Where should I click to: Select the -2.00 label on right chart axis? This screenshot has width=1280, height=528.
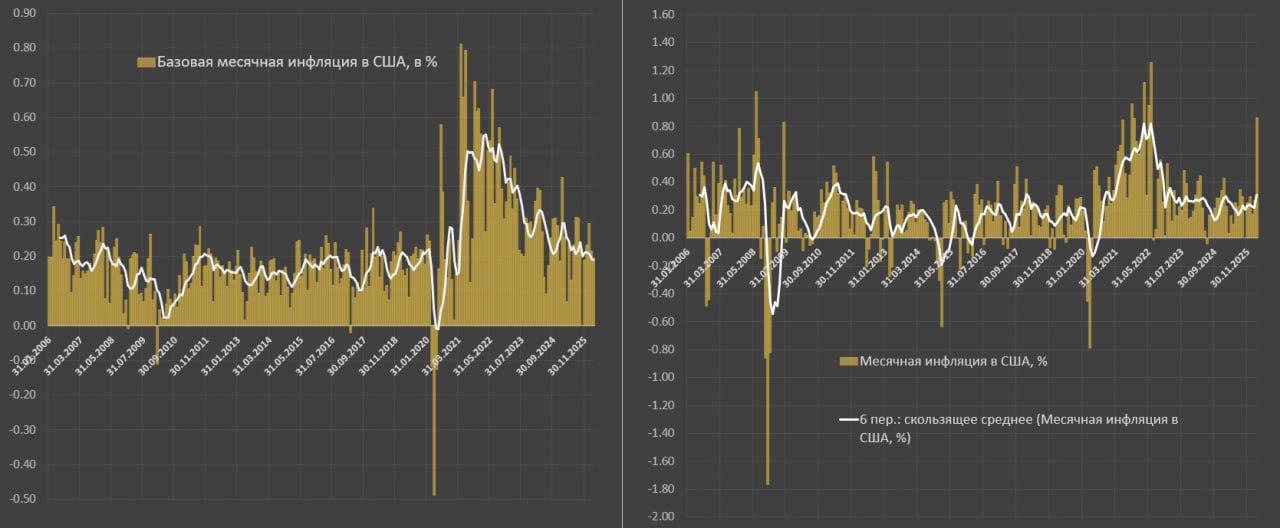pyautogui.click(x=661, y=517)
